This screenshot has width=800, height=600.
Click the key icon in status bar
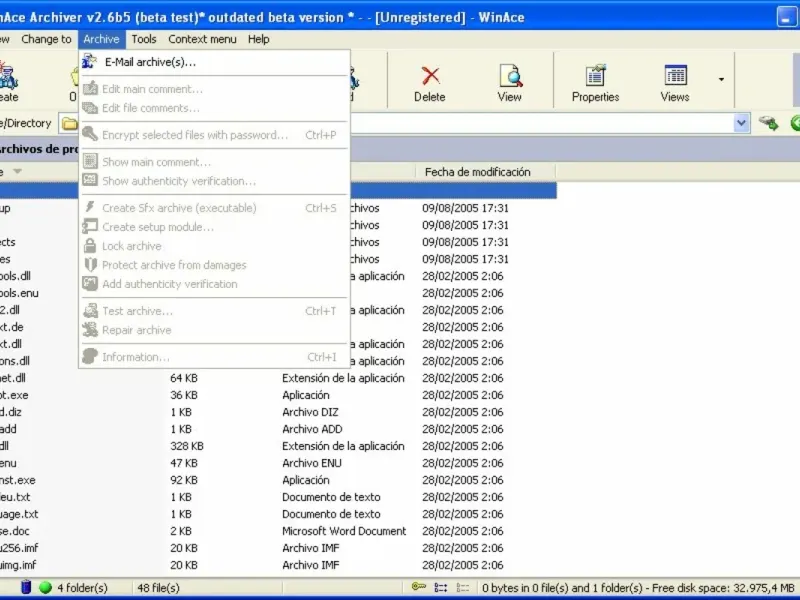[x=419, y=587]
